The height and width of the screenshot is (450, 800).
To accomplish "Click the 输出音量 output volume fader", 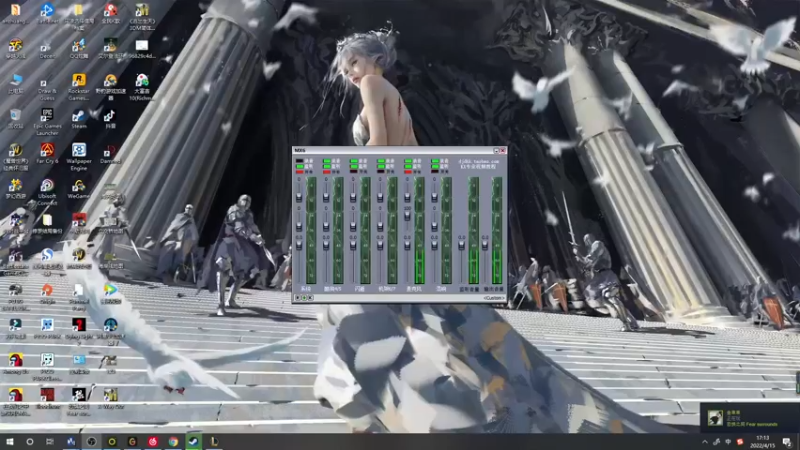I will 485,244.
